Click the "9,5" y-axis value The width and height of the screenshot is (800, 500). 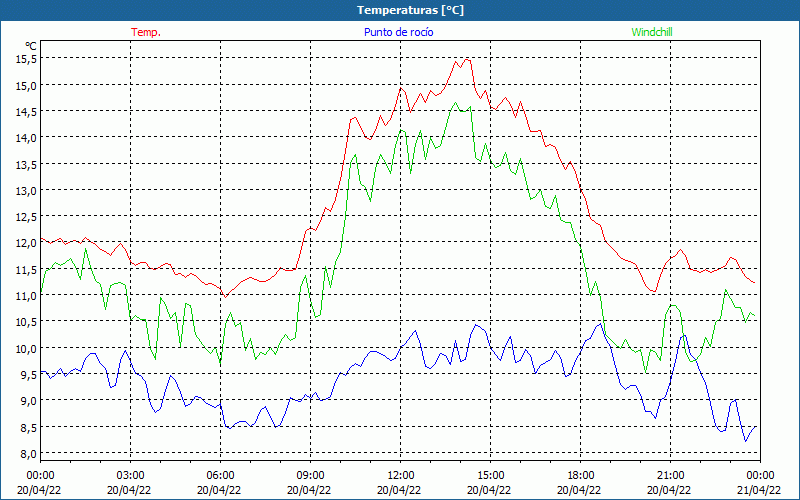tap(28, 375)
